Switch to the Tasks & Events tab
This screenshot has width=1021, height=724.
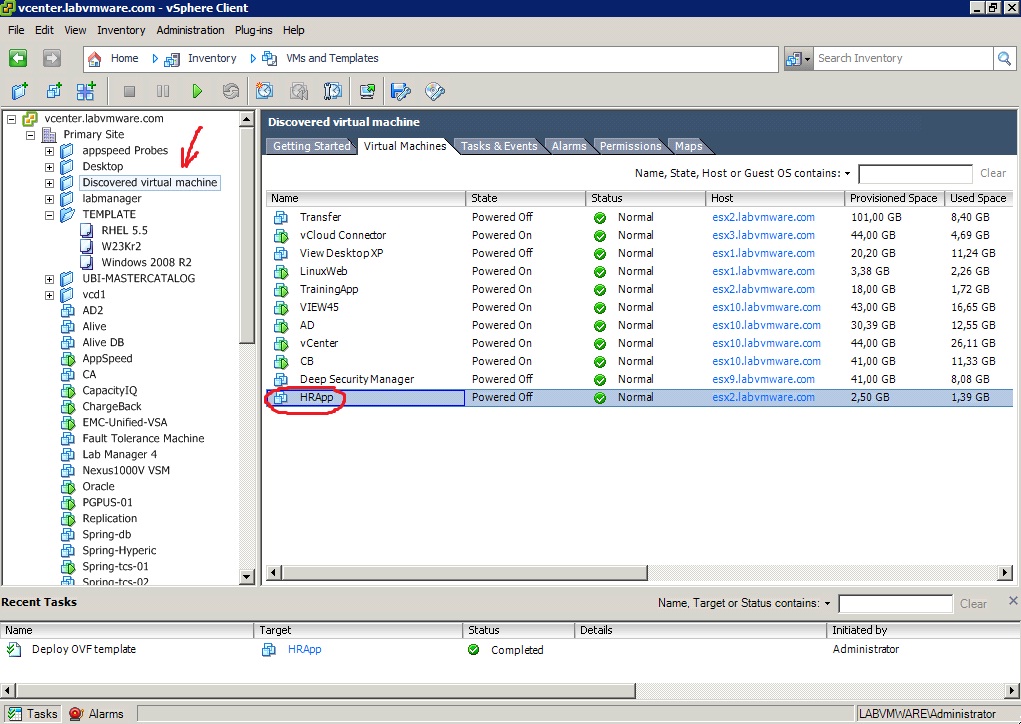click(499, 146)
